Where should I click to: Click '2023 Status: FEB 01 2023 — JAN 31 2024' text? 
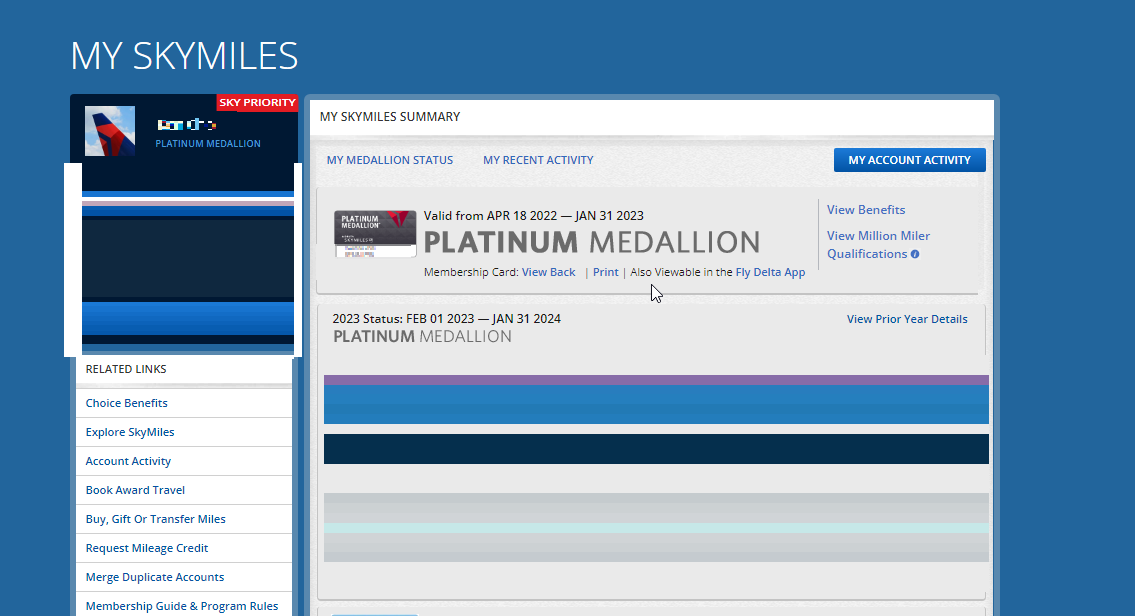point(447,318)
